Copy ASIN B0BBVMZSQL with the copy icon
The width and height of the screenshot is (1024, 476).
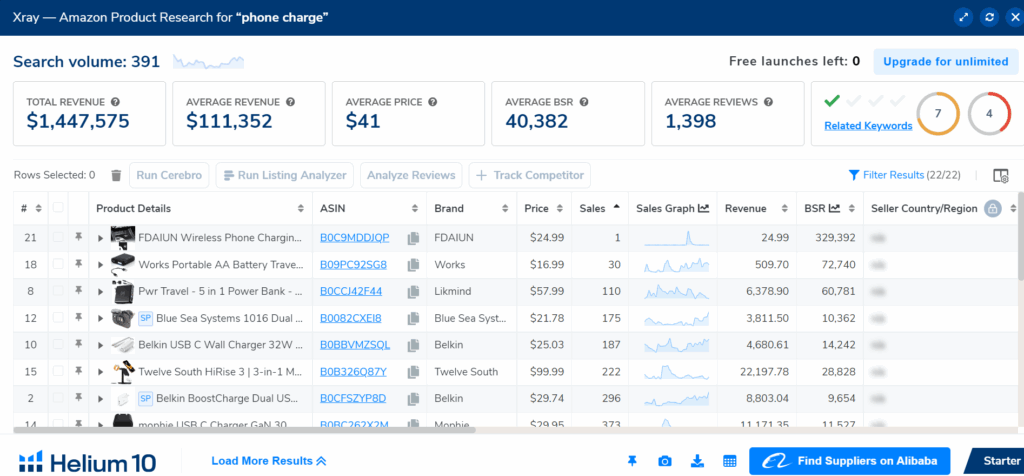pos(413,345)
